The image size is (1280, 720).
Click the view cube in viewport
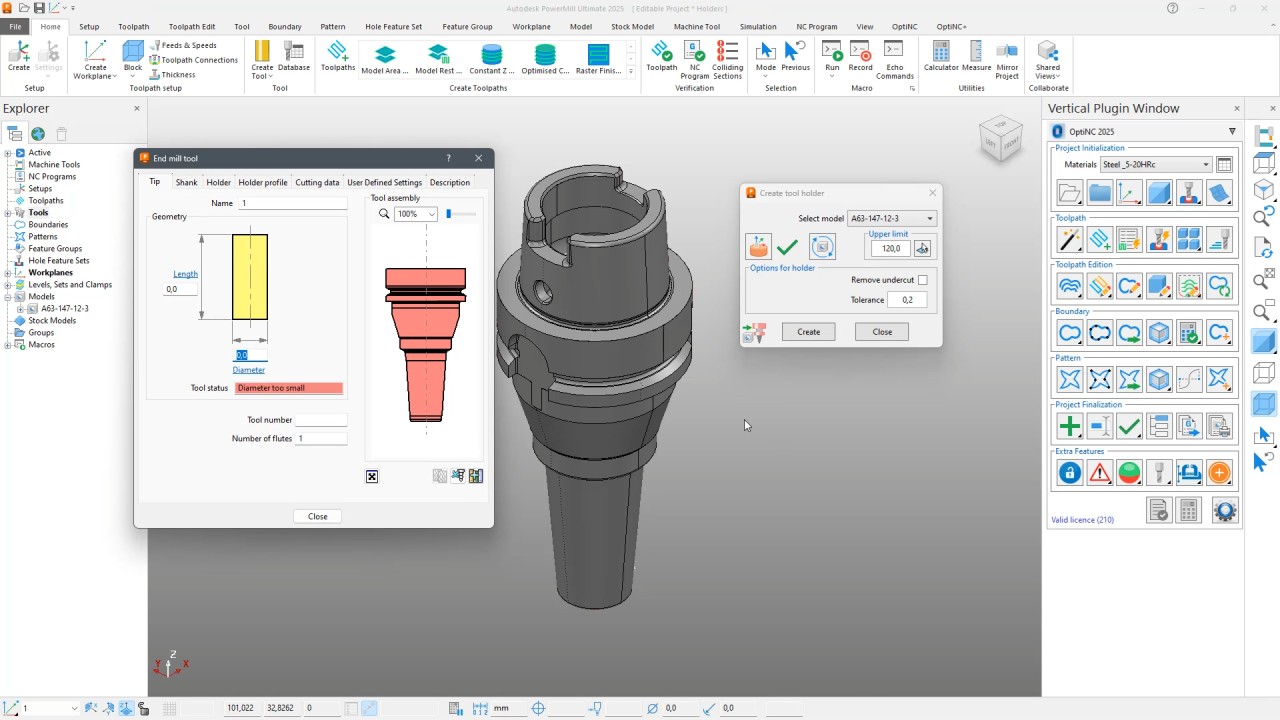[1001, 139]
